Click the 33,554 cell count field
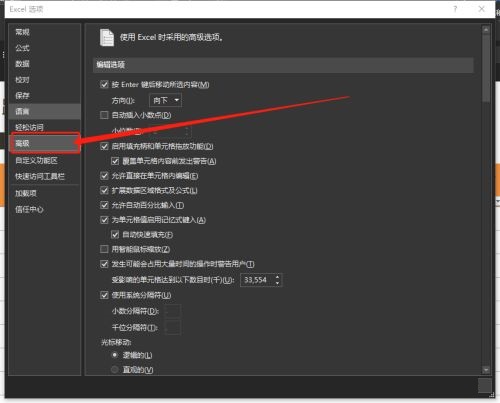 tap(257, 280)
